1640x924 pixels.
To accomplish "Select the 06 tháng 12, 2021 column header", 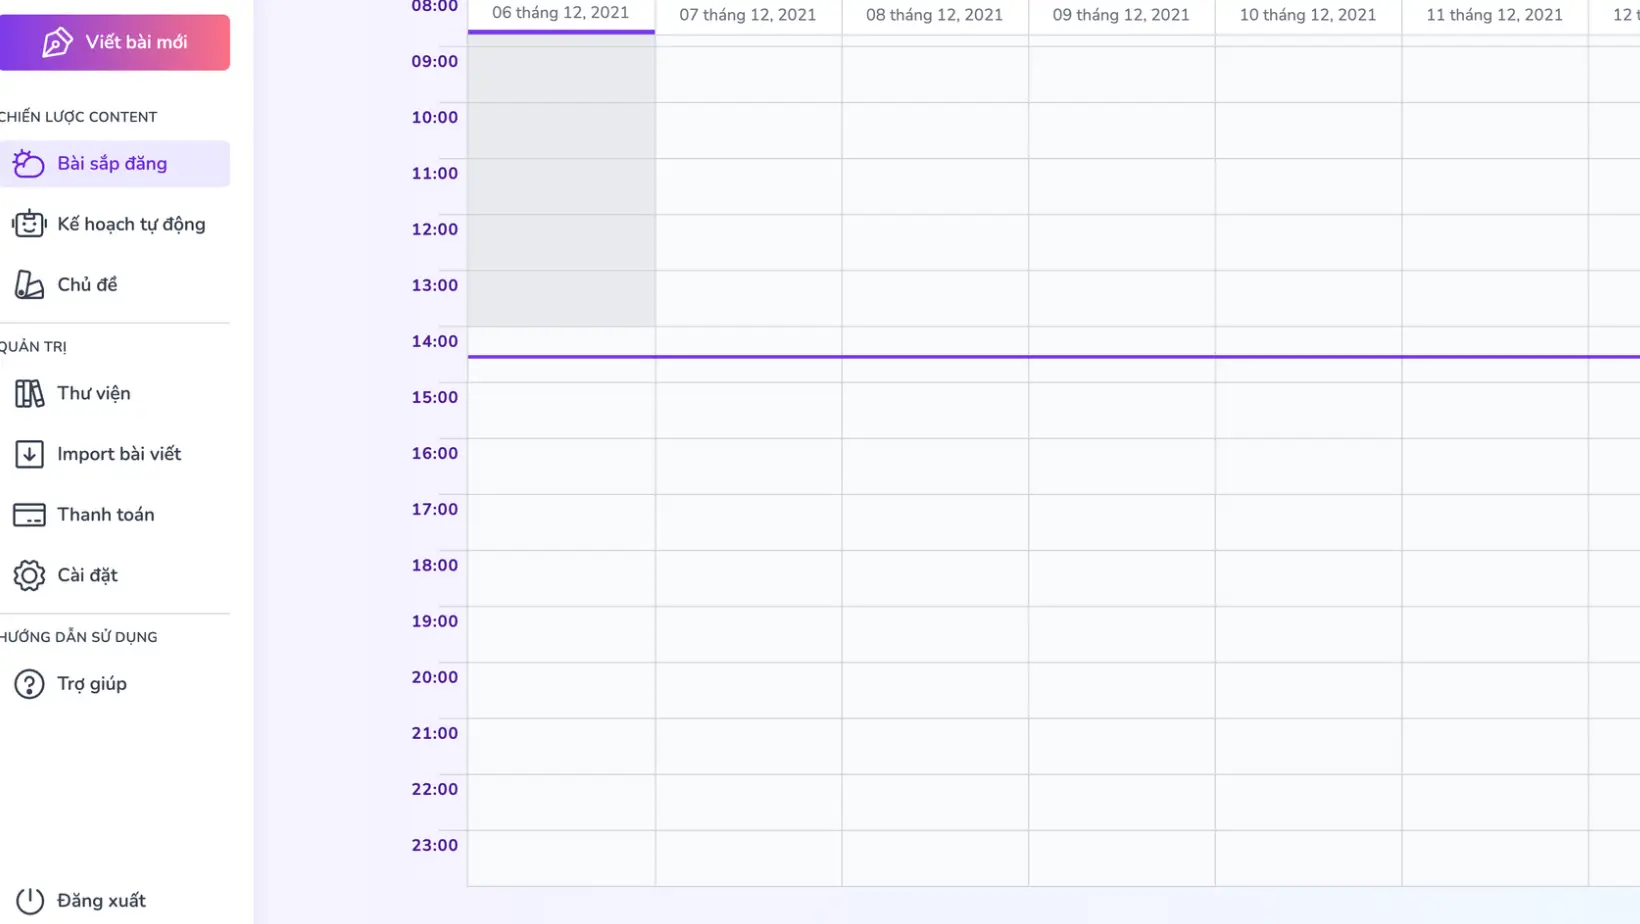I will [560, 14].
